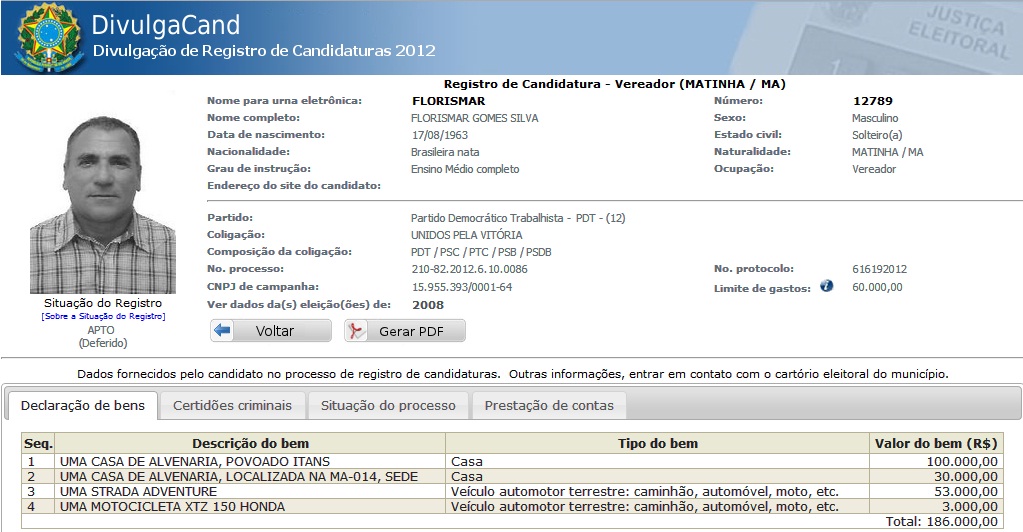Click the 'Descrição do bem' column header

250,443
